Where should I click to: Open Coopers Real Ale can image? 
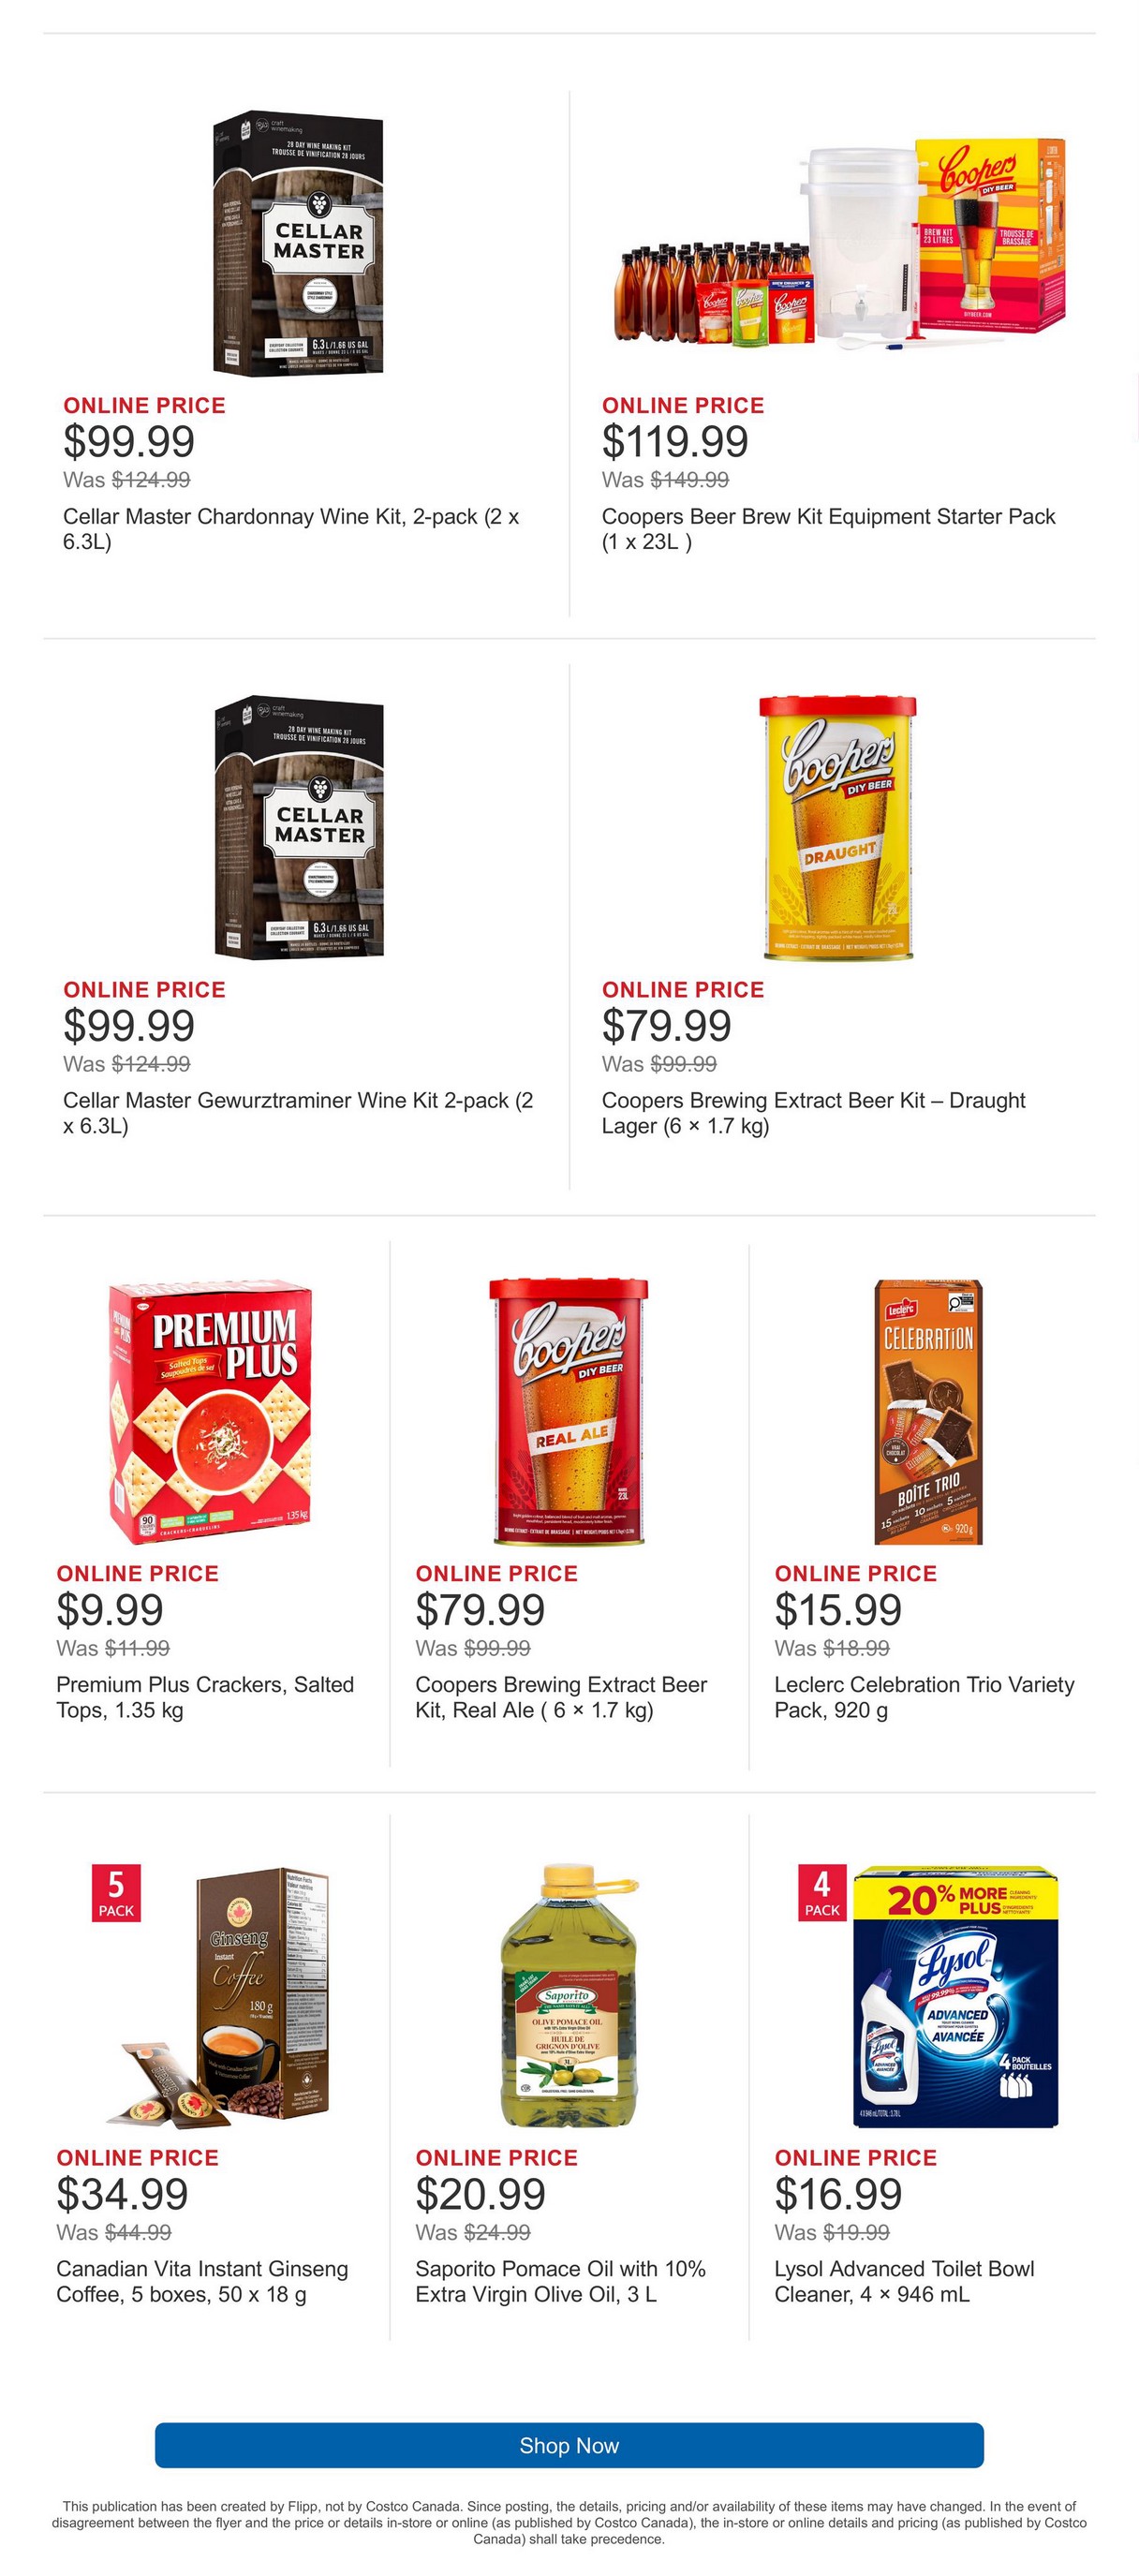click(x=569, y=1411)
